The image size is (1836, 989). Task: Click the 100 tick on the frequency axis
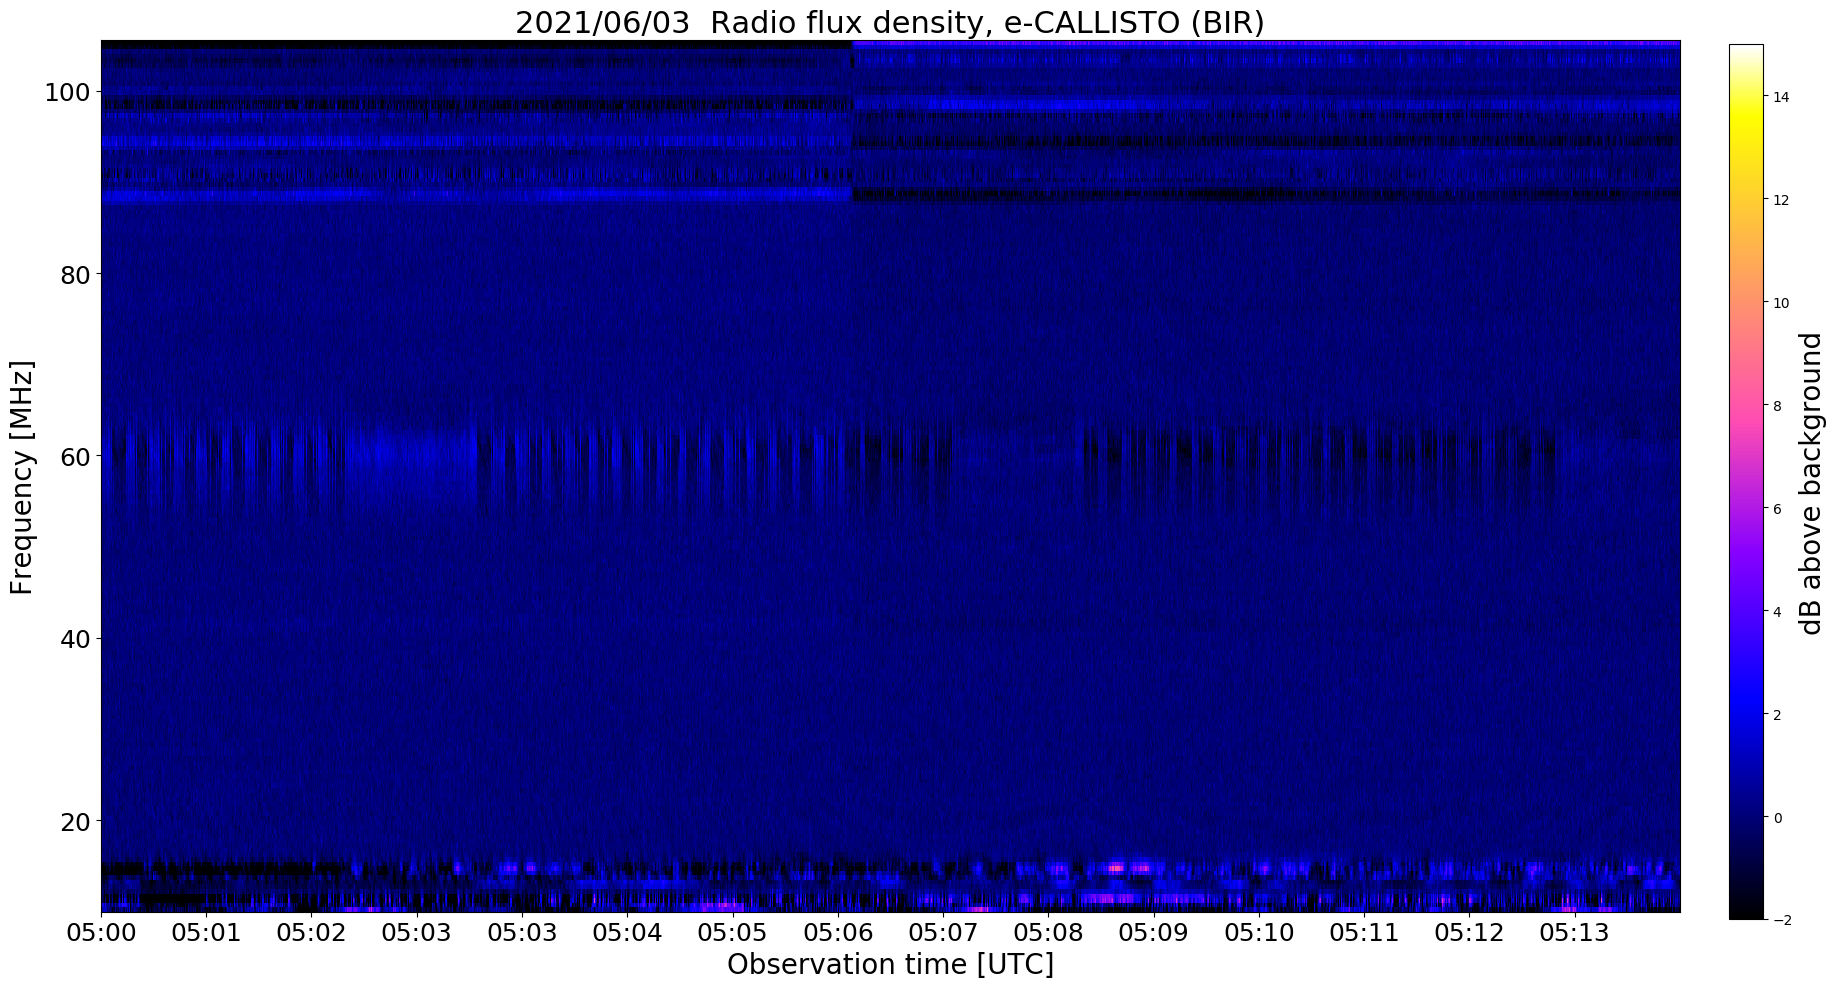pyautogui.click(x=68, y=92)
